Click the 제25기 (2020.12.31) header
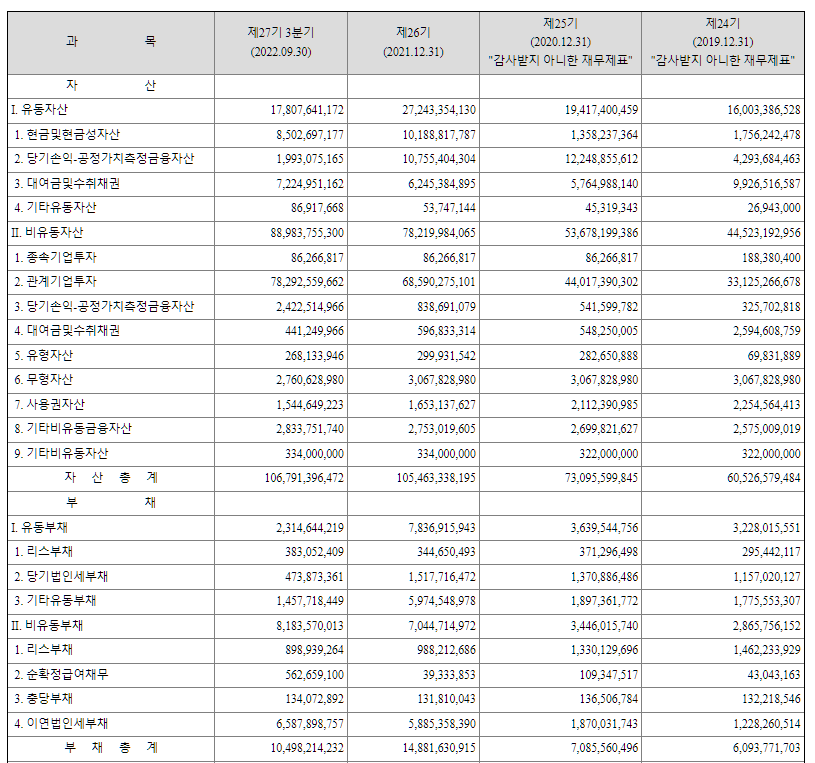The height and width of the screenshot is (763, 815). click(x=560, y=42)
